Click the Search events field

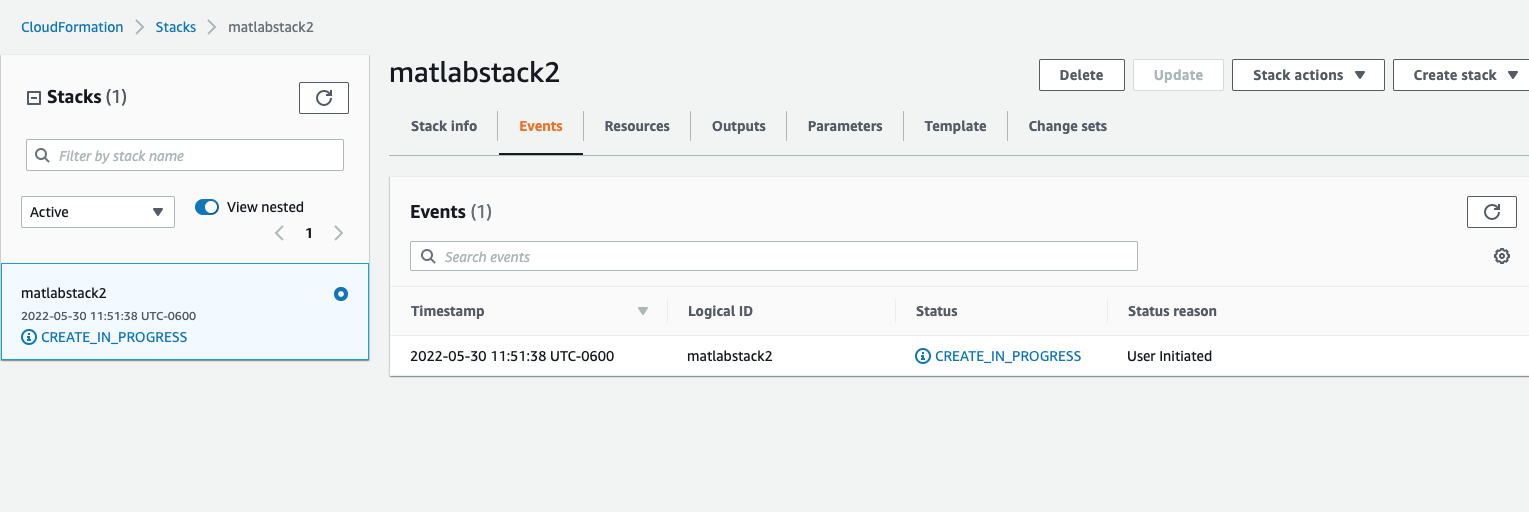(x=774, y=256)
